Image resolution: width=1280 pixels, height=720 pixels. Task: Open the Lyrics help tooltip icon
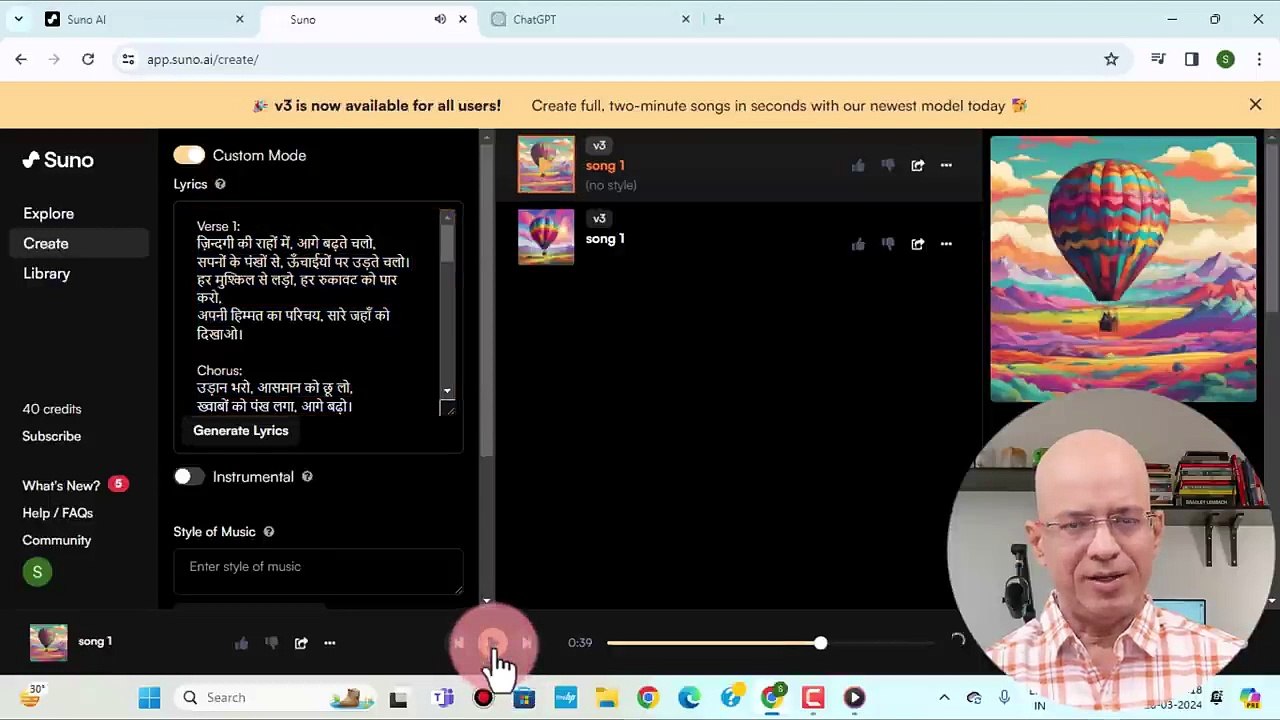point(220,184)
